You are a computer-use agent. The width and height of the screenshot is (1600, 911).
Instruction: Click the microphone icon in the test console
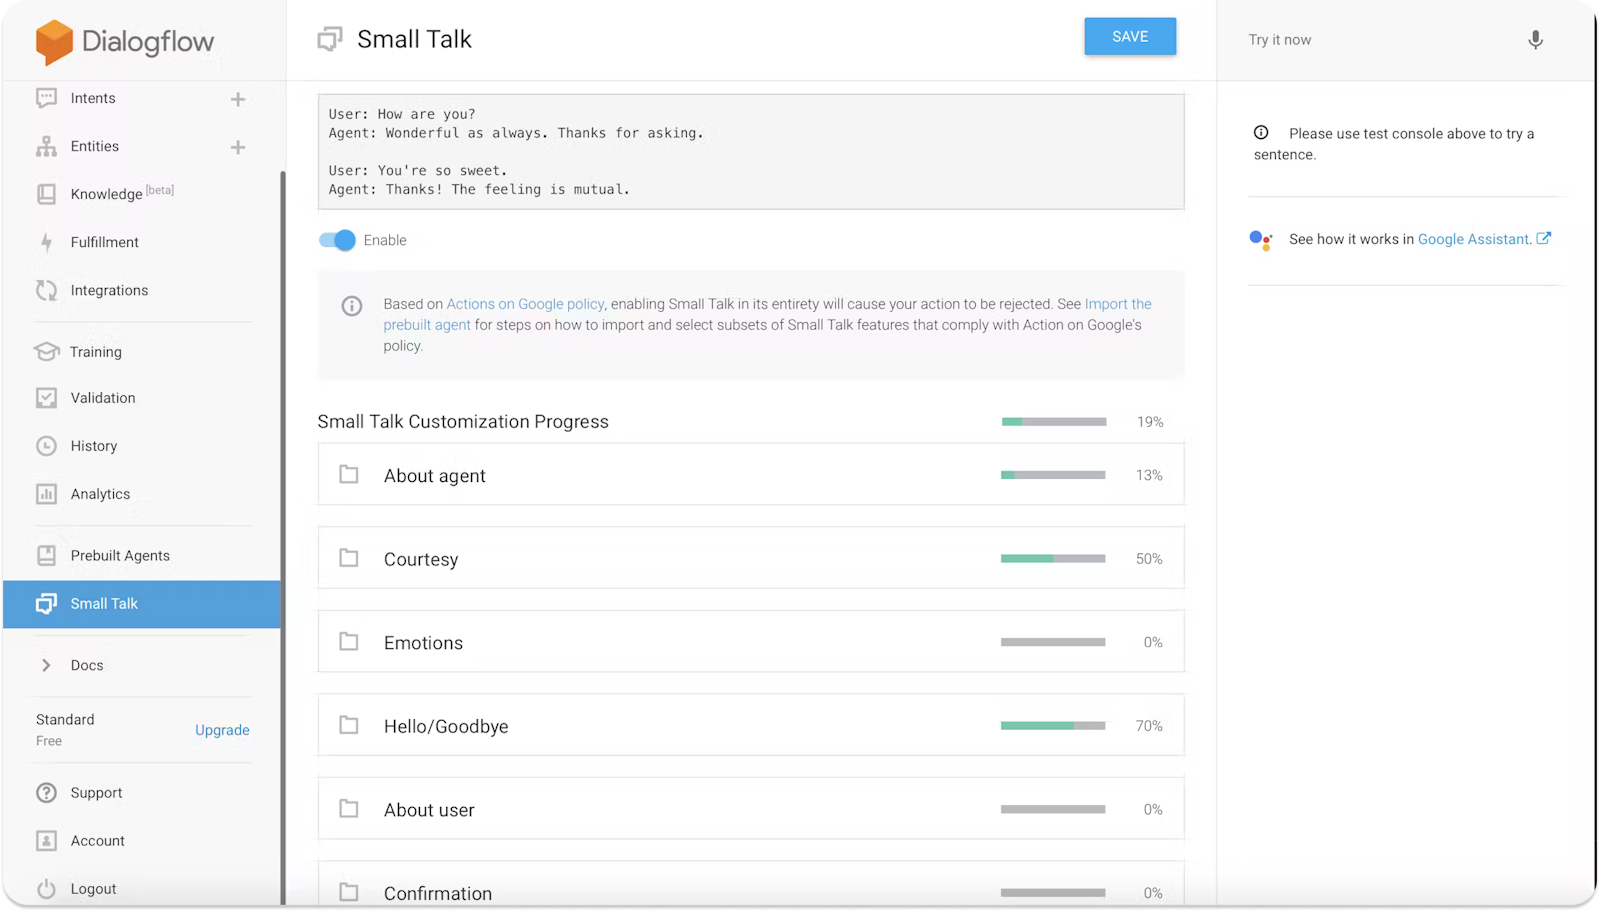pos(1536,40)
